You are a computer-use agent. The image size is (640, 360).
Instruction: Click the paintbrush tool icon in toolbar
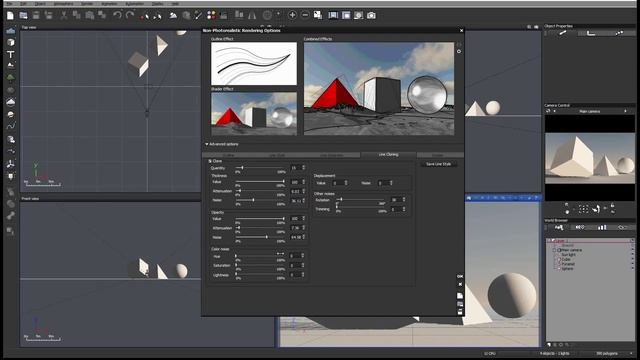(x=198, y=16)
